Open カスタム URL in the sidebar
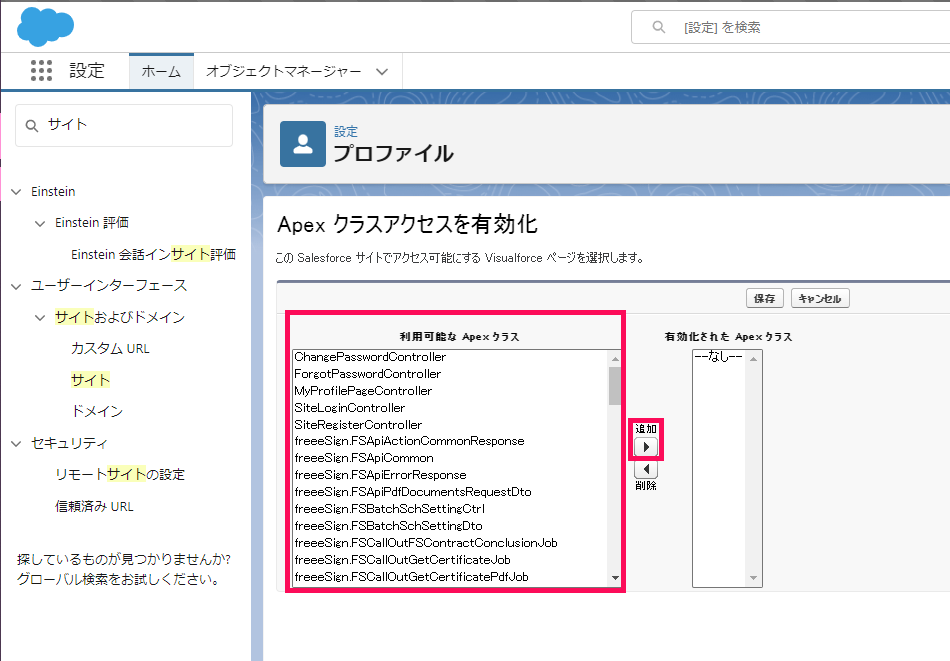This screenshot has height=661, width=950. pos(110,348)
